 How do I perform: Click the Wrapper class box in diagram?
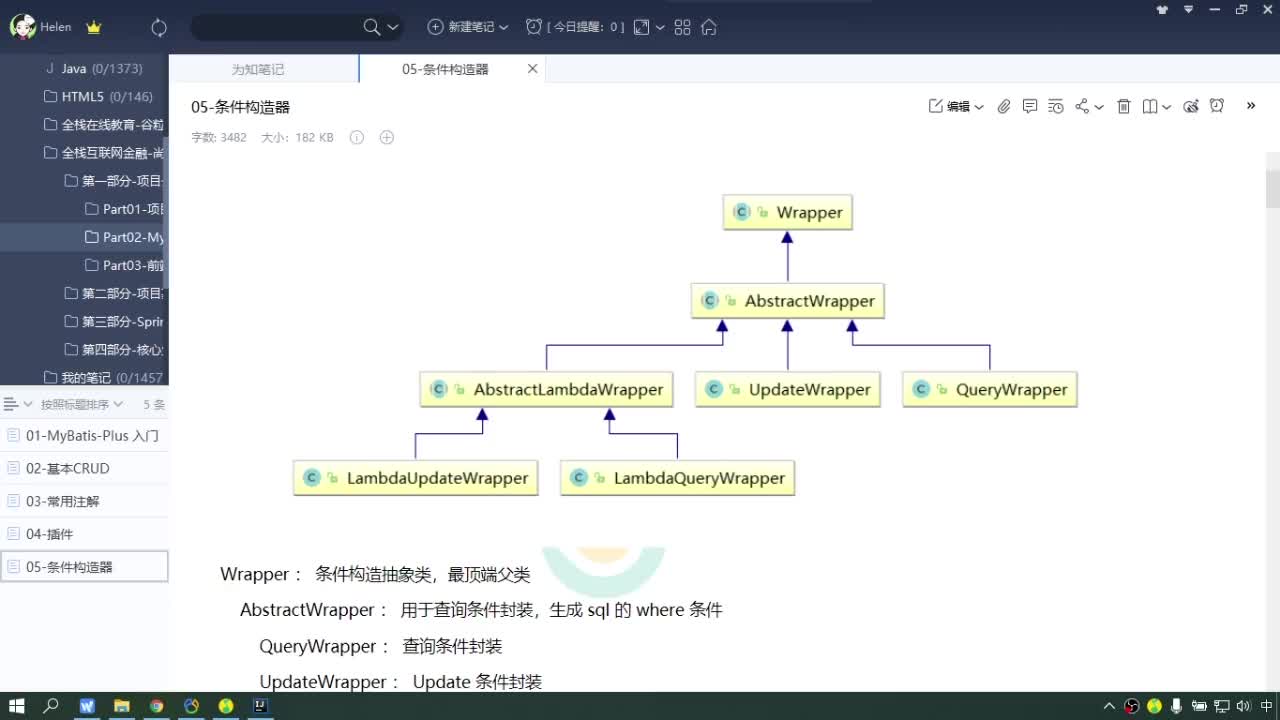tap(787, 212)
